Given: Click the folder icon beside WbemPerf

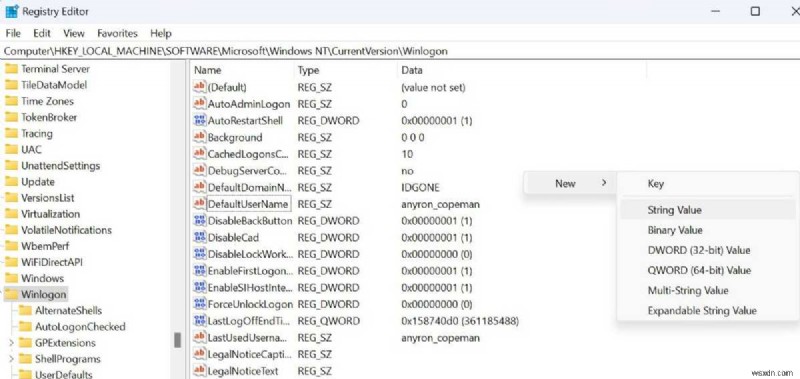Looking at the screenshot, I should pyautogui.click(x=11, y=246).
